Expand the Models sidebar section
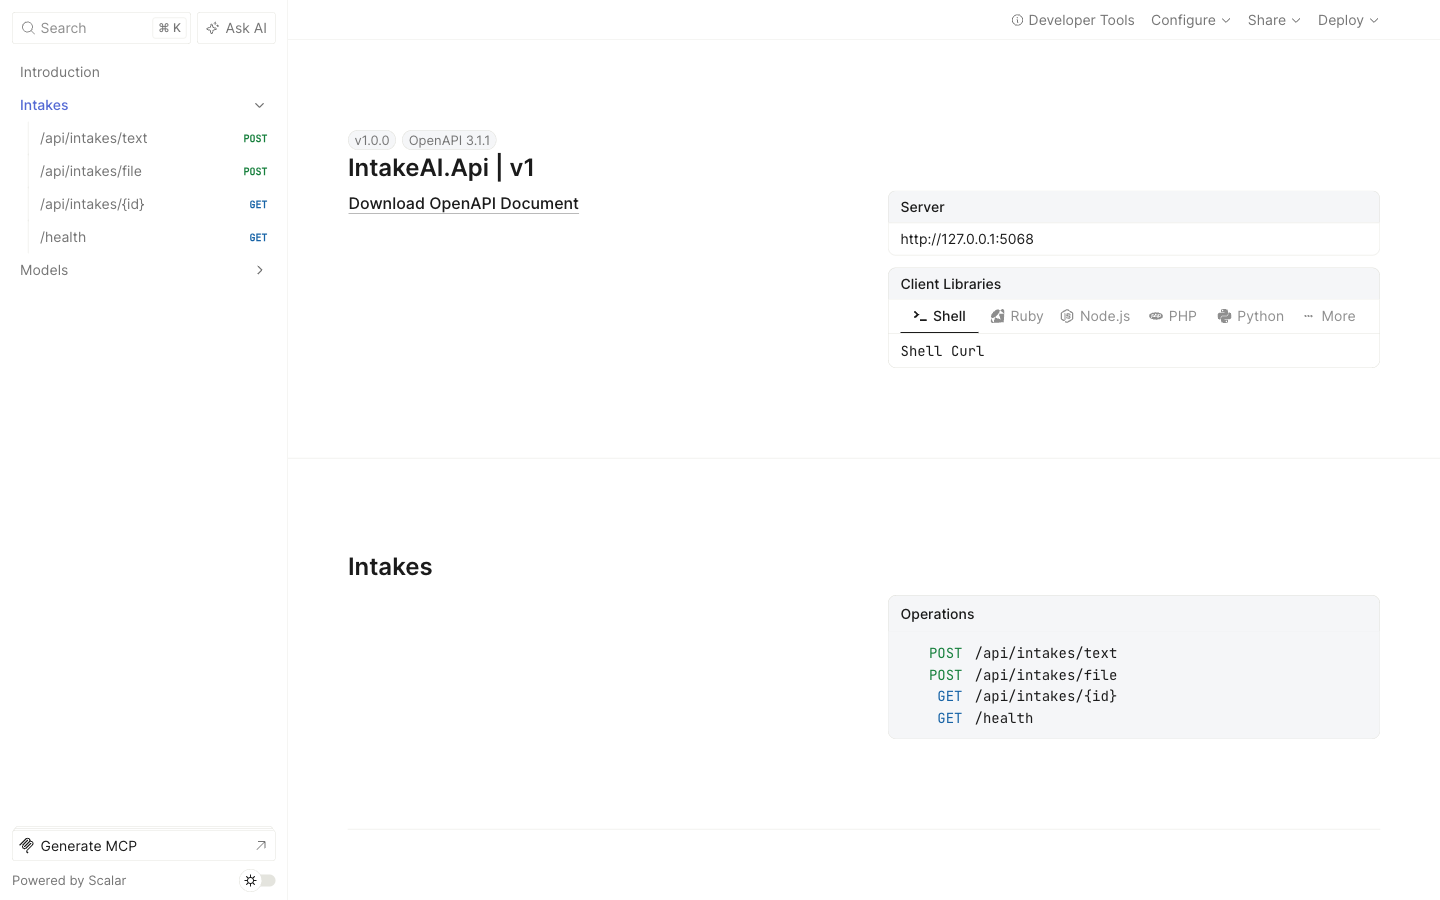Viewport: 1440px width, 900px height. (x=259, y=270)
